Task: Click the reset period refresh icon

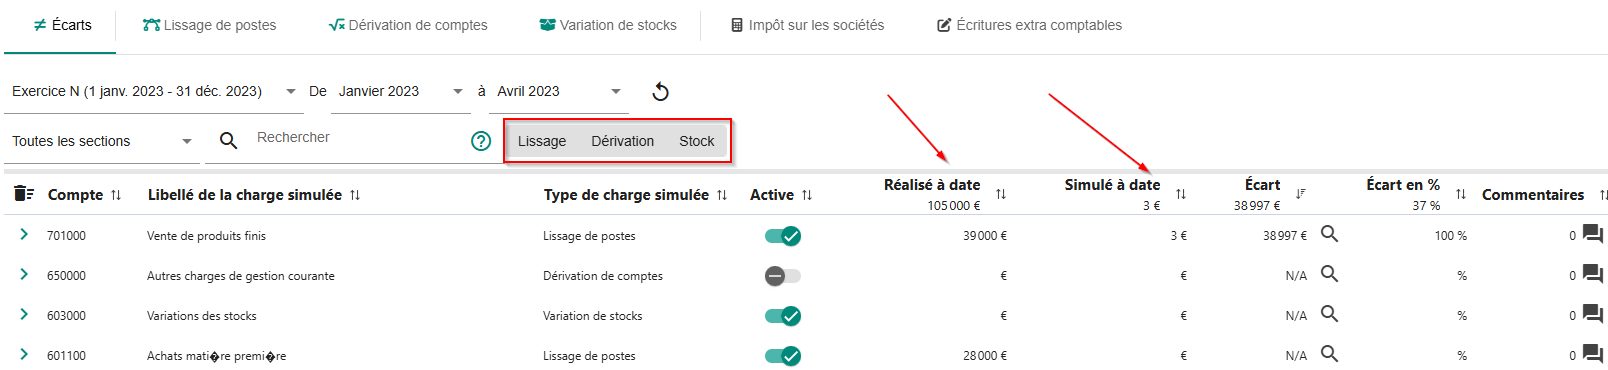Action: point(660,92)
